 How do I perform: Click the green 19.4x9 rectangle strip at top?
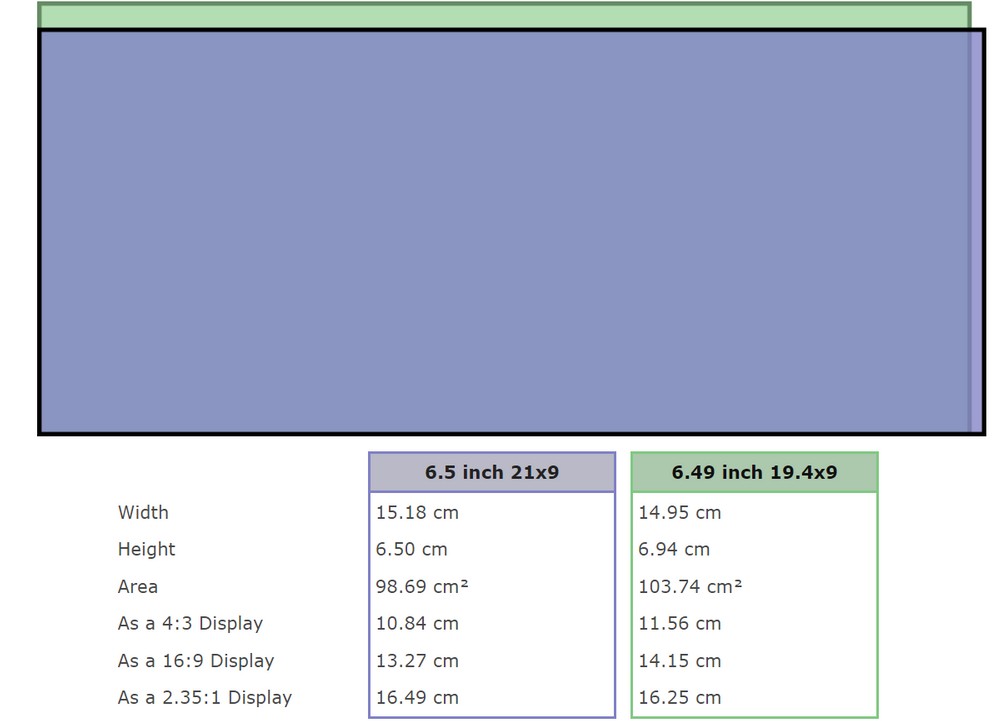(x=503, y=16)
